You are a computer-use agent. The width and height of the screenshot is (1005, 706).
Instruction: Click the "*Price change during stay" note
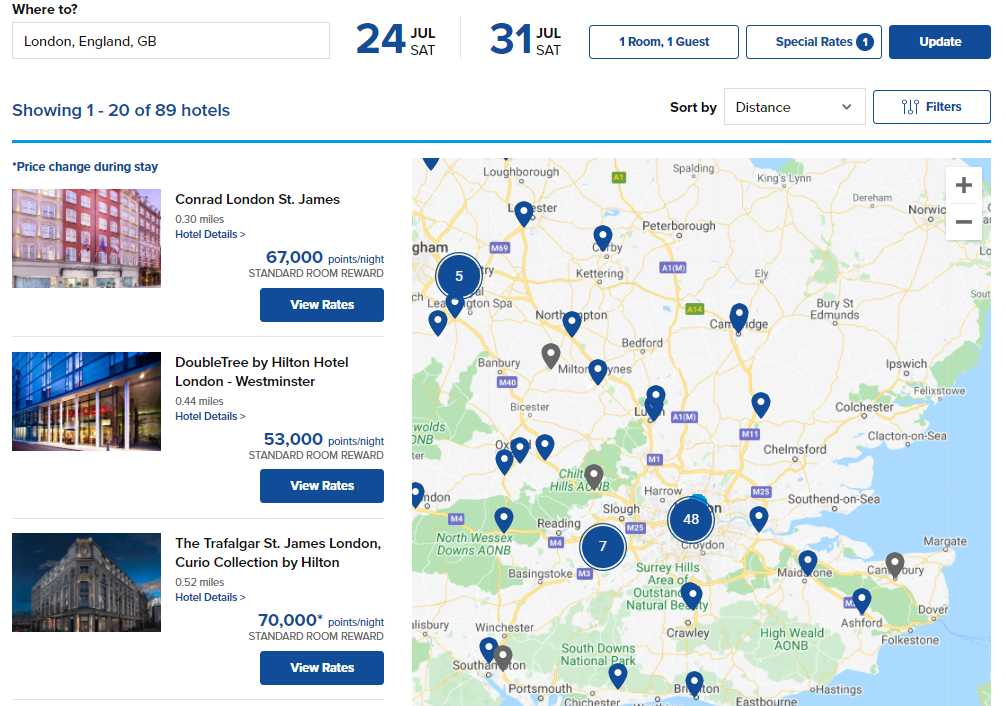pyautogui.click(x=85, y=167)
